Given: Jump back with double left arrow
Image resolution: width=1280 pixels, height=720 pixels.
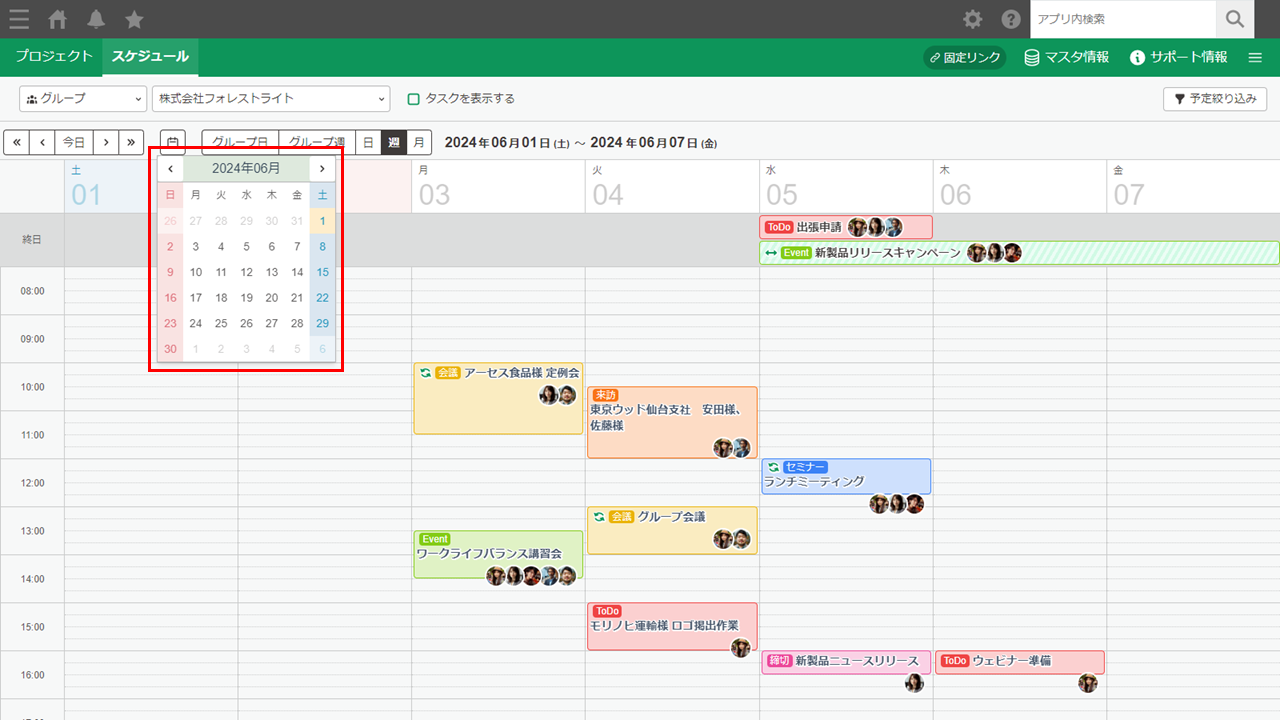Looking at the screenshot, I should (x=16, y=142).
